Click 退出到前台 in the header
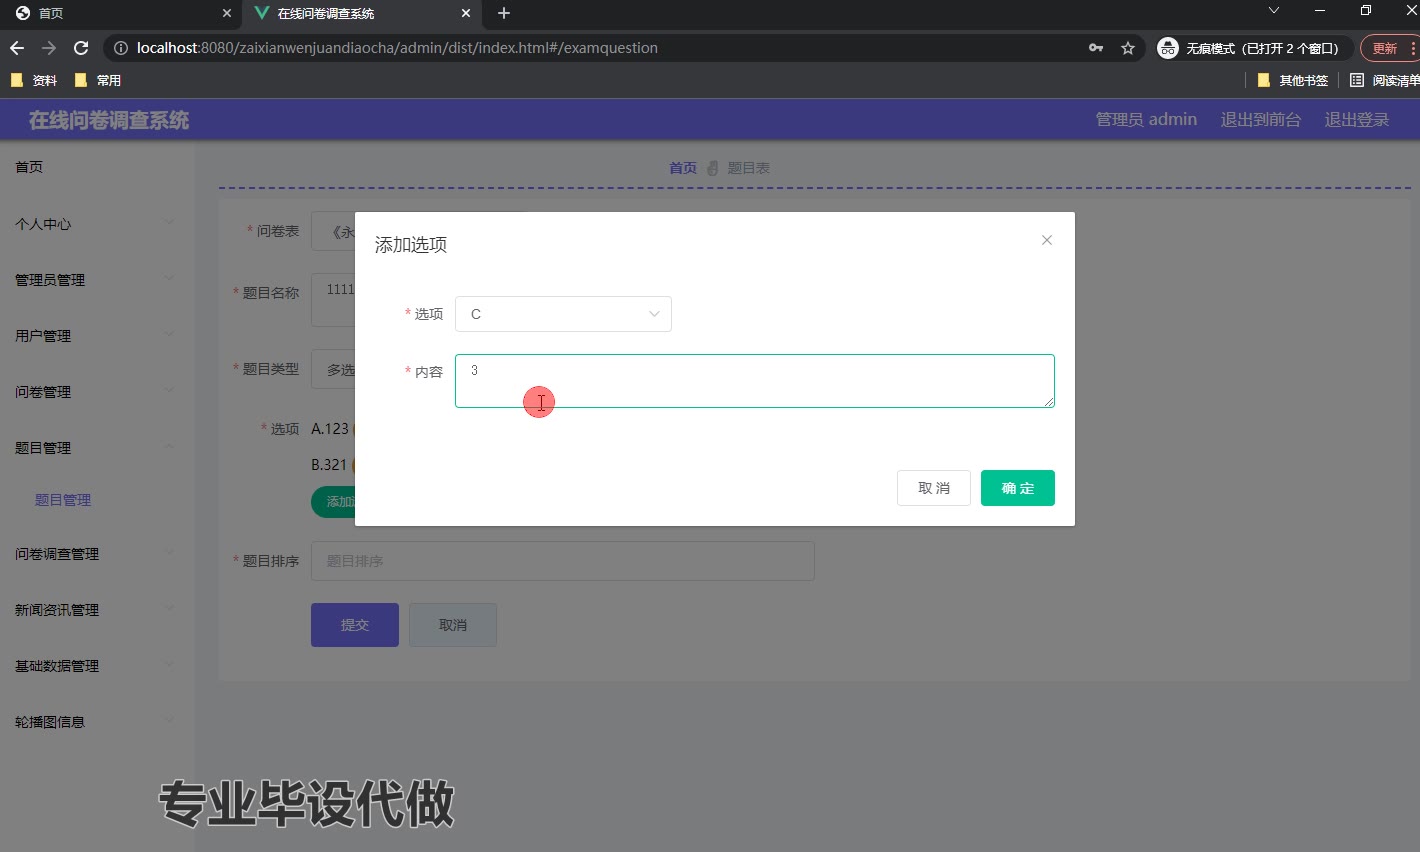 pyautogui.click(x=1260, y=120)
